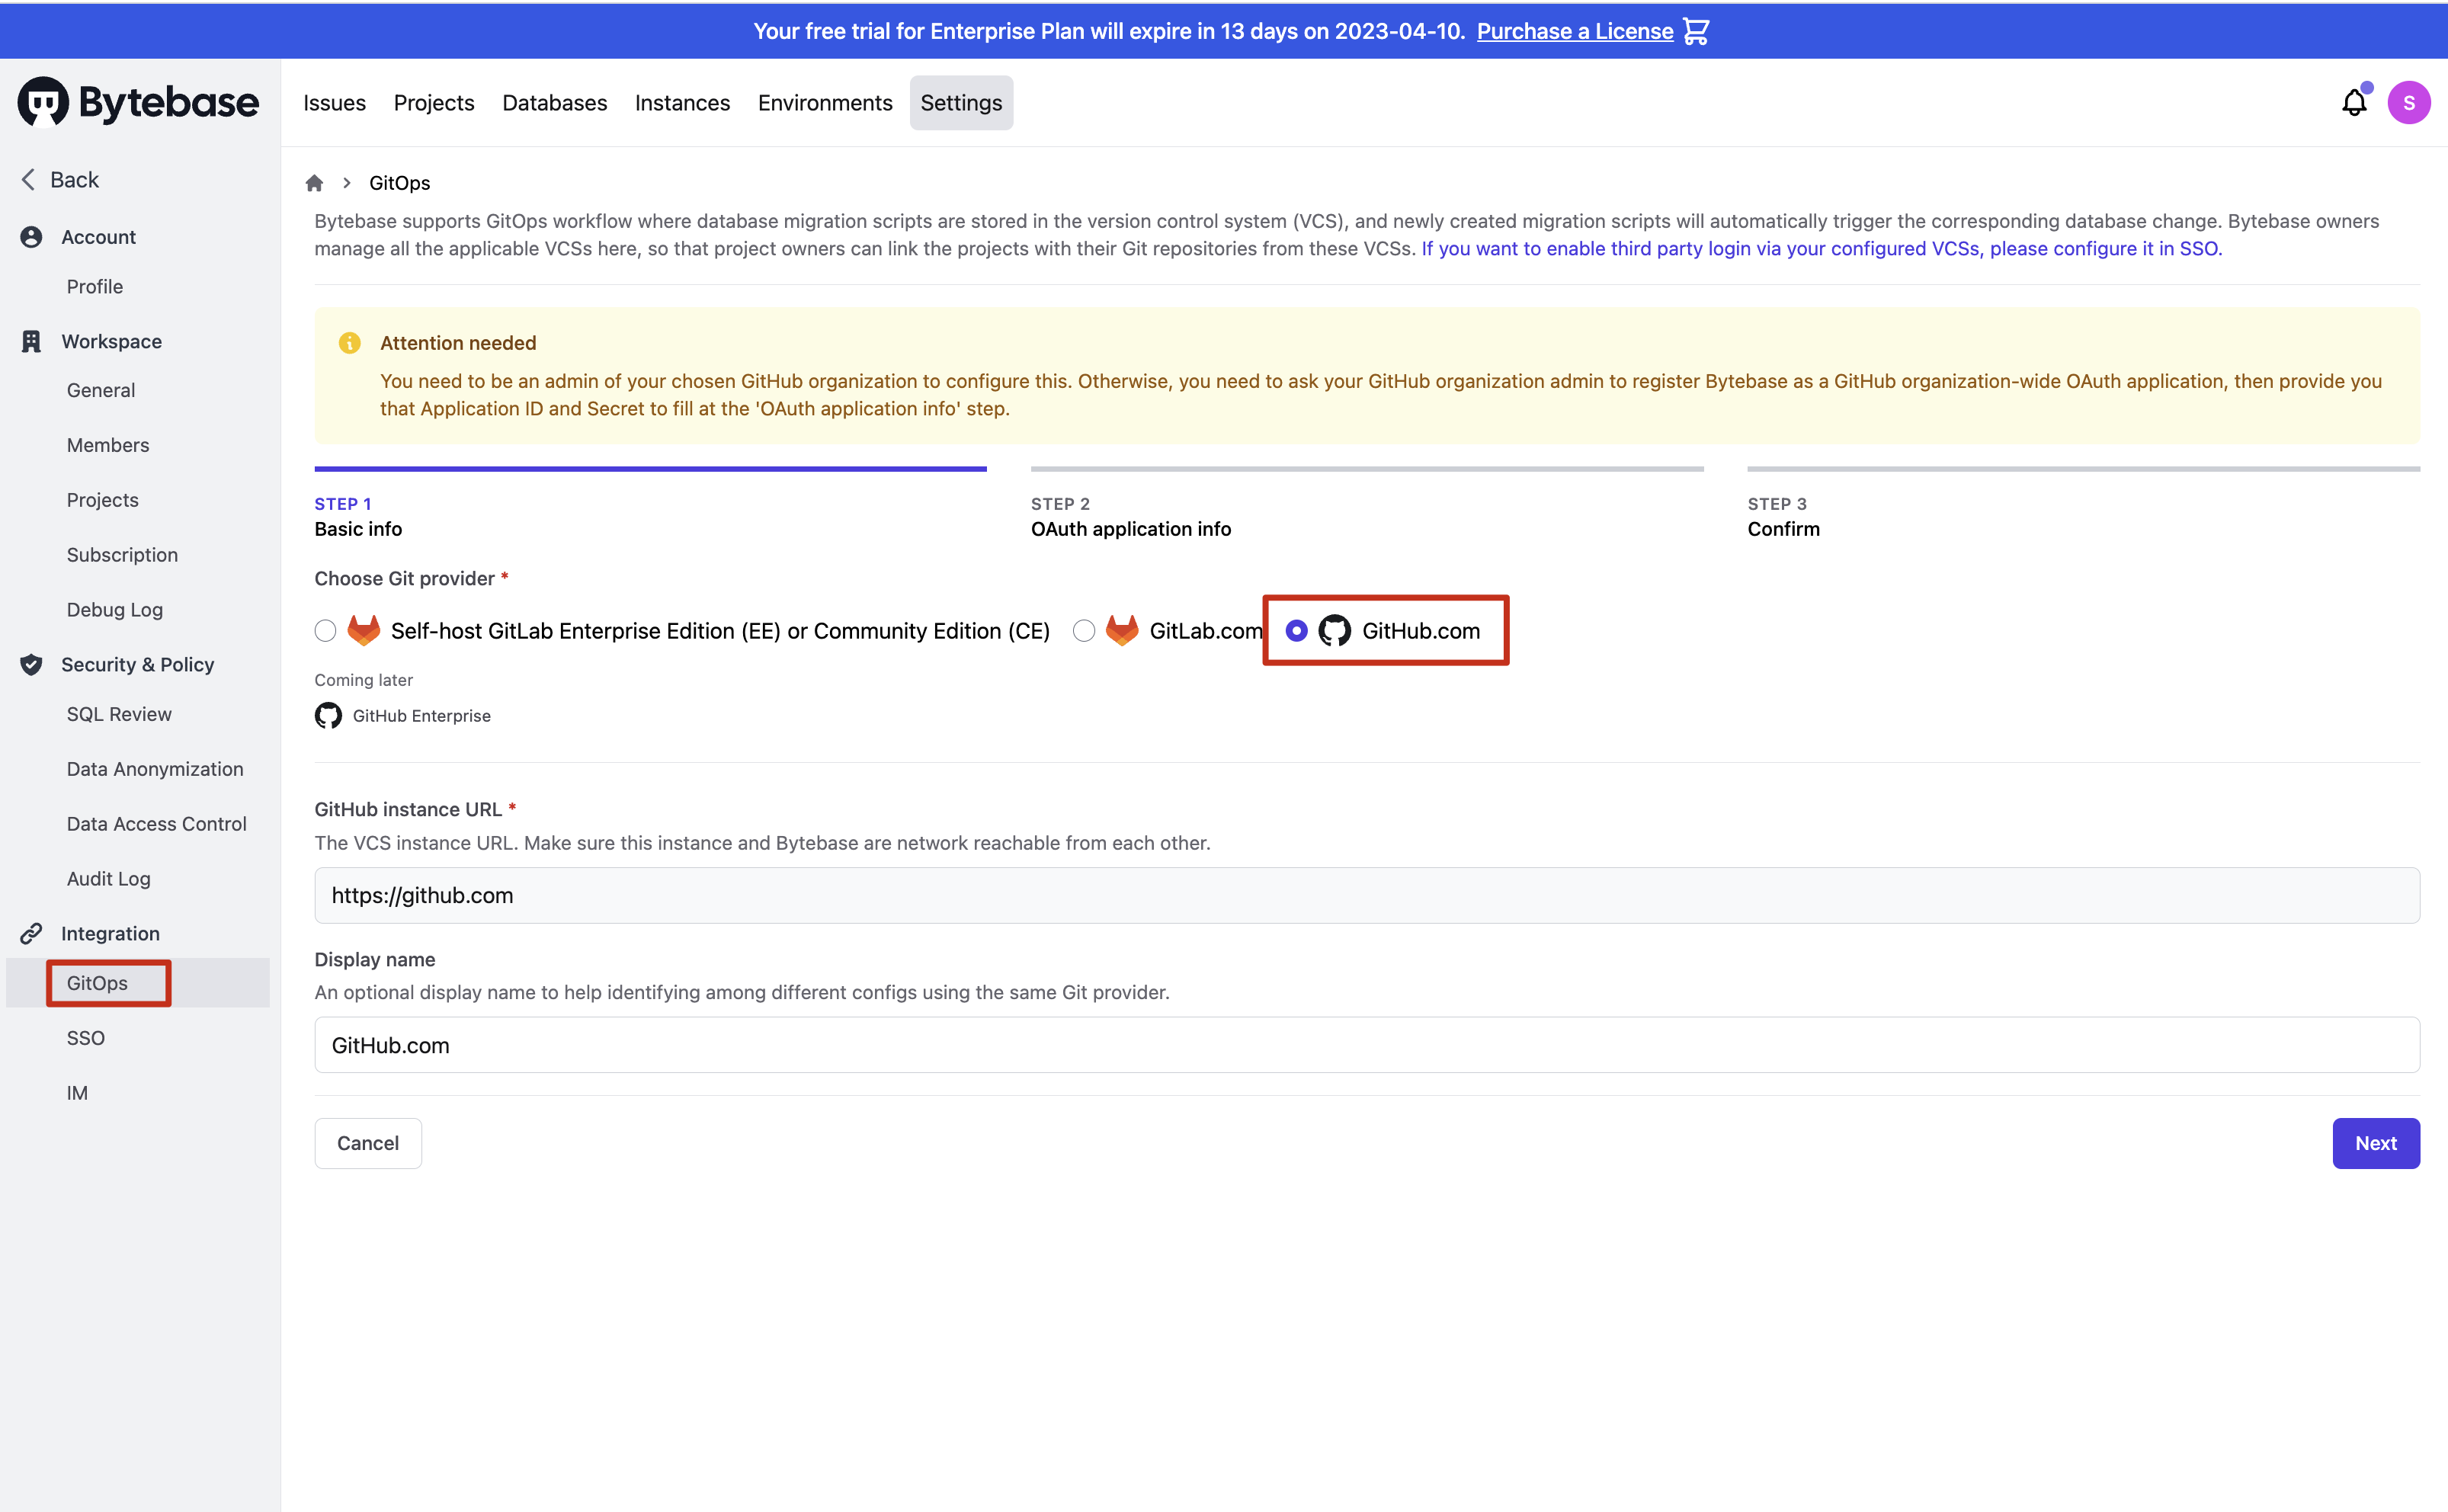Click the Display name input field
This screenshot has width=2448, height=1512.
click(x=1366, y=1045)
